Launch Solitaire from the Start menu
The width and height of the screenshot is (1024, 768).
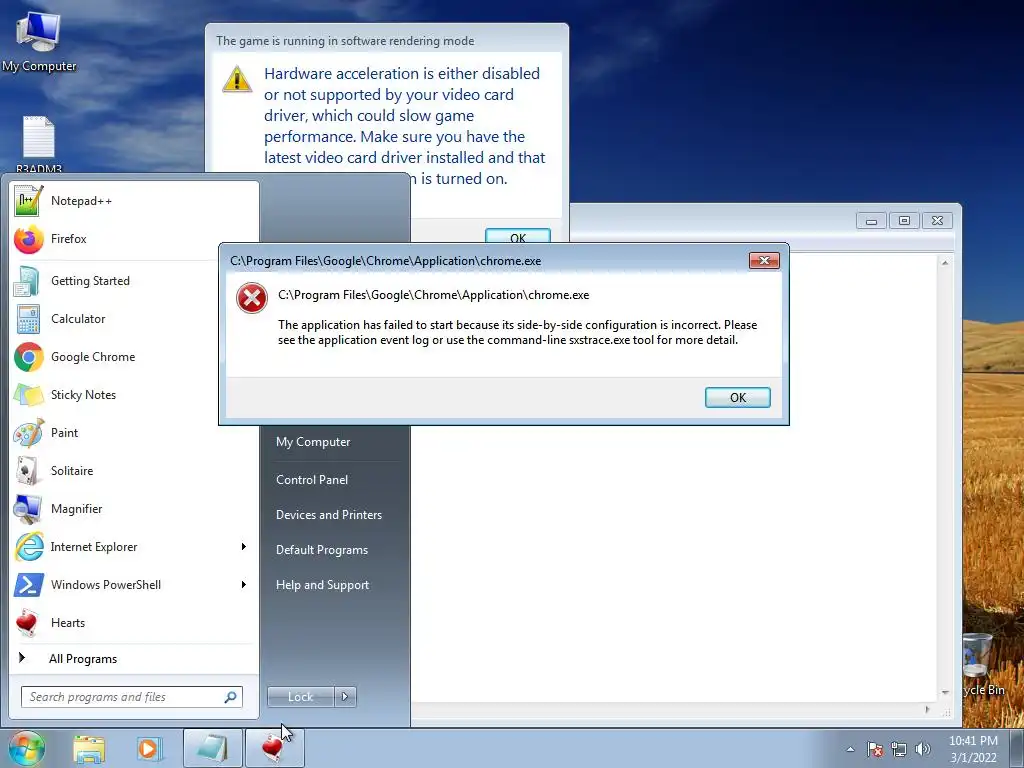[x=134, y=470]
